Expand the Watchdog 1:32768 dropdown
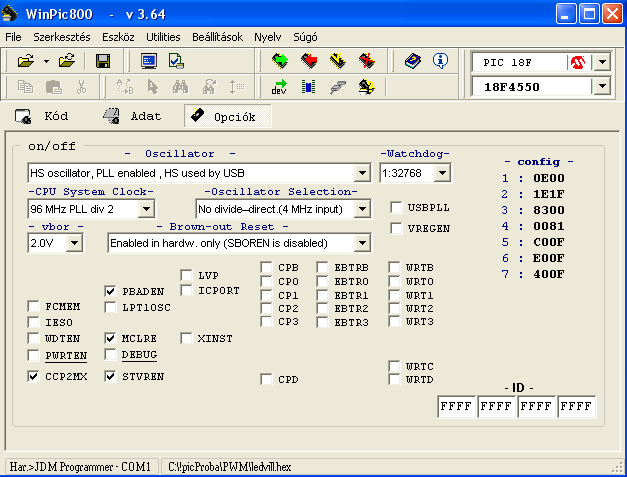627x477 pixels. tap(442, 173)
